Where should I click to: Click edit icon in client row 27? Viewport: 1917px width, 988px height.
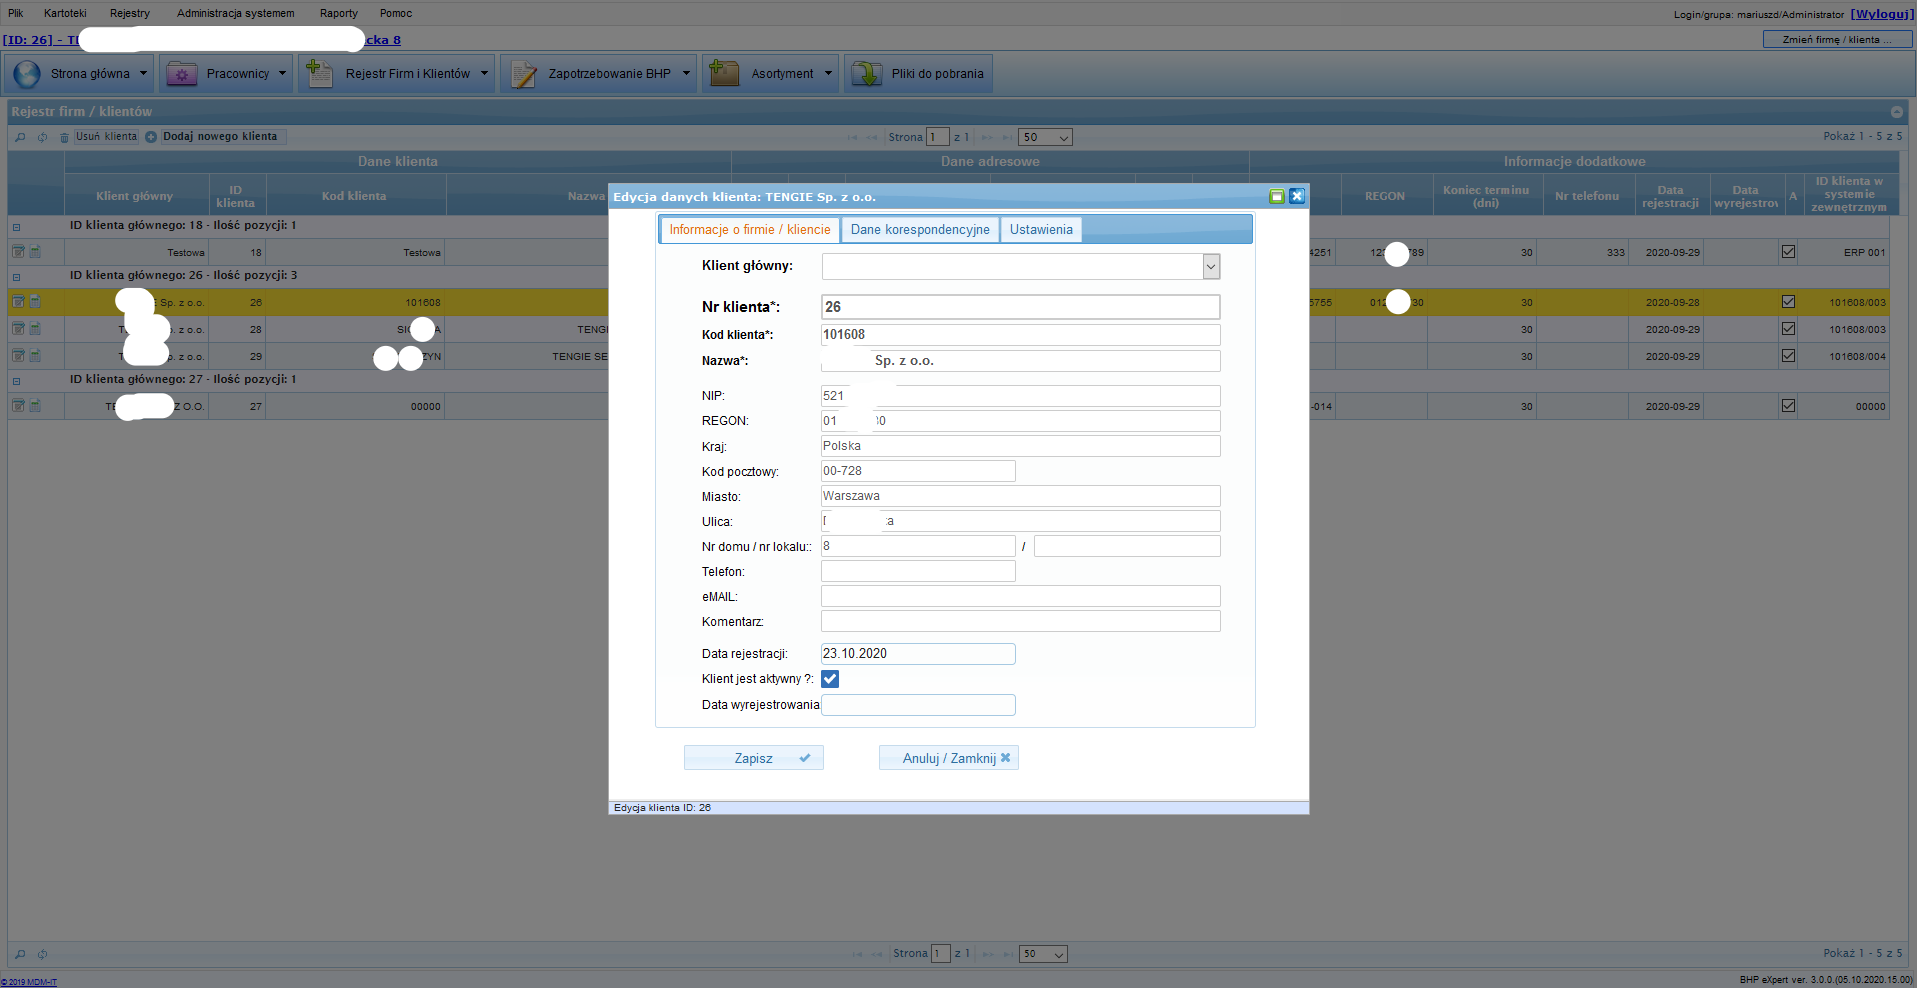(18, 406)
